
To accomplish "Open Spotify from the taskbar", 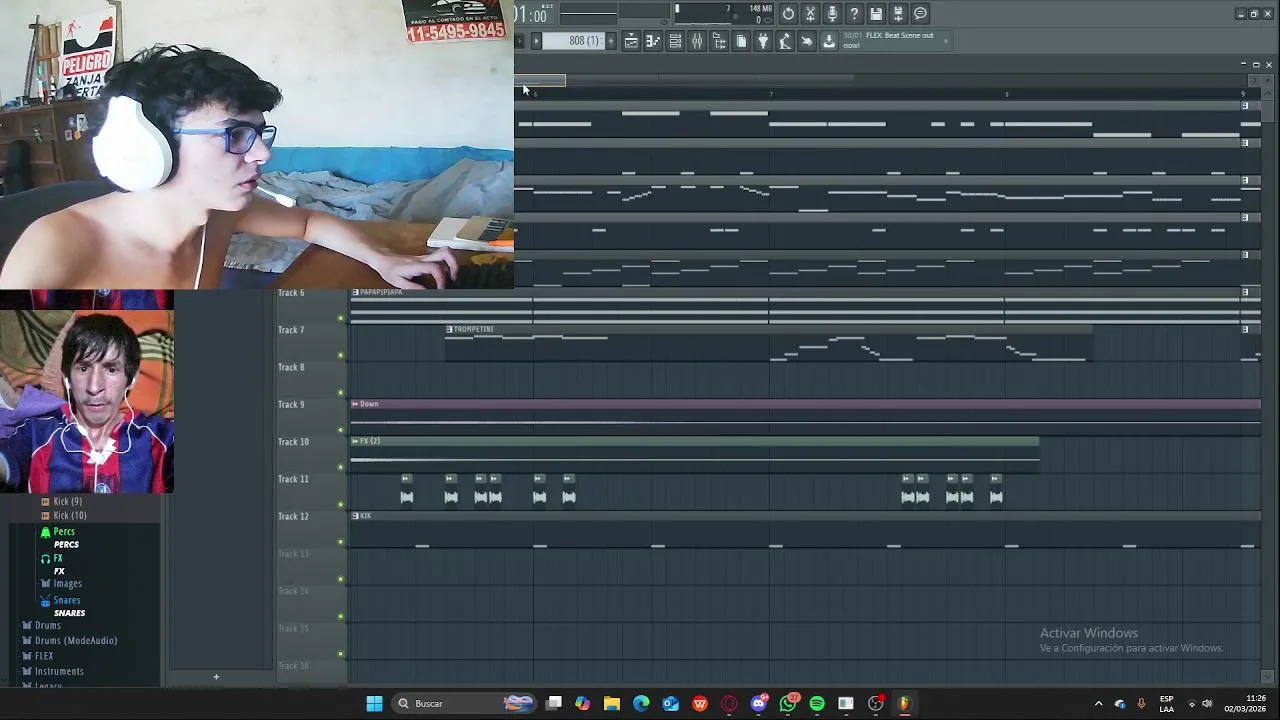I will tap(817, 704).
